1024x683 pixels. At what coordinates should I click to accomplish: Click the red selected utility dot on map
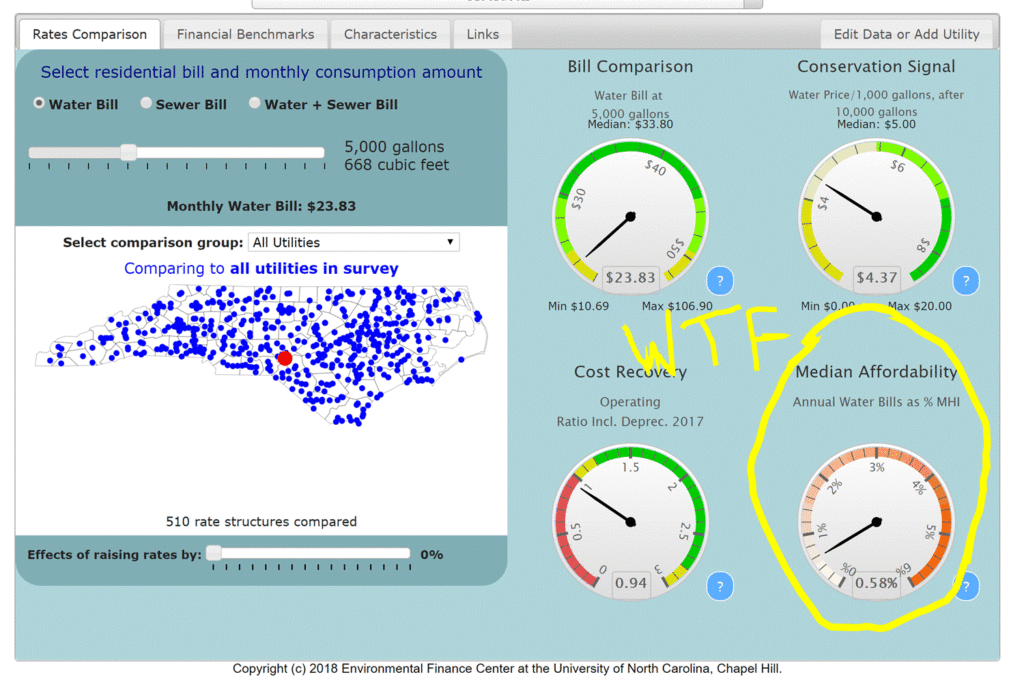[285, 358]
